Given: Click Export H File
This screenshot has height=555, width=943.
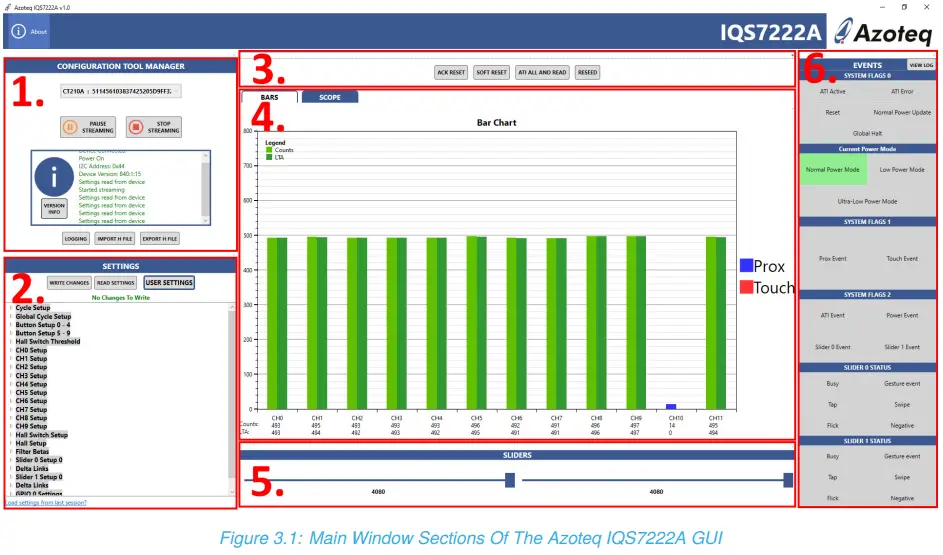Looking at the screenshot, I should pyautogui.click(x=159, y=239).
